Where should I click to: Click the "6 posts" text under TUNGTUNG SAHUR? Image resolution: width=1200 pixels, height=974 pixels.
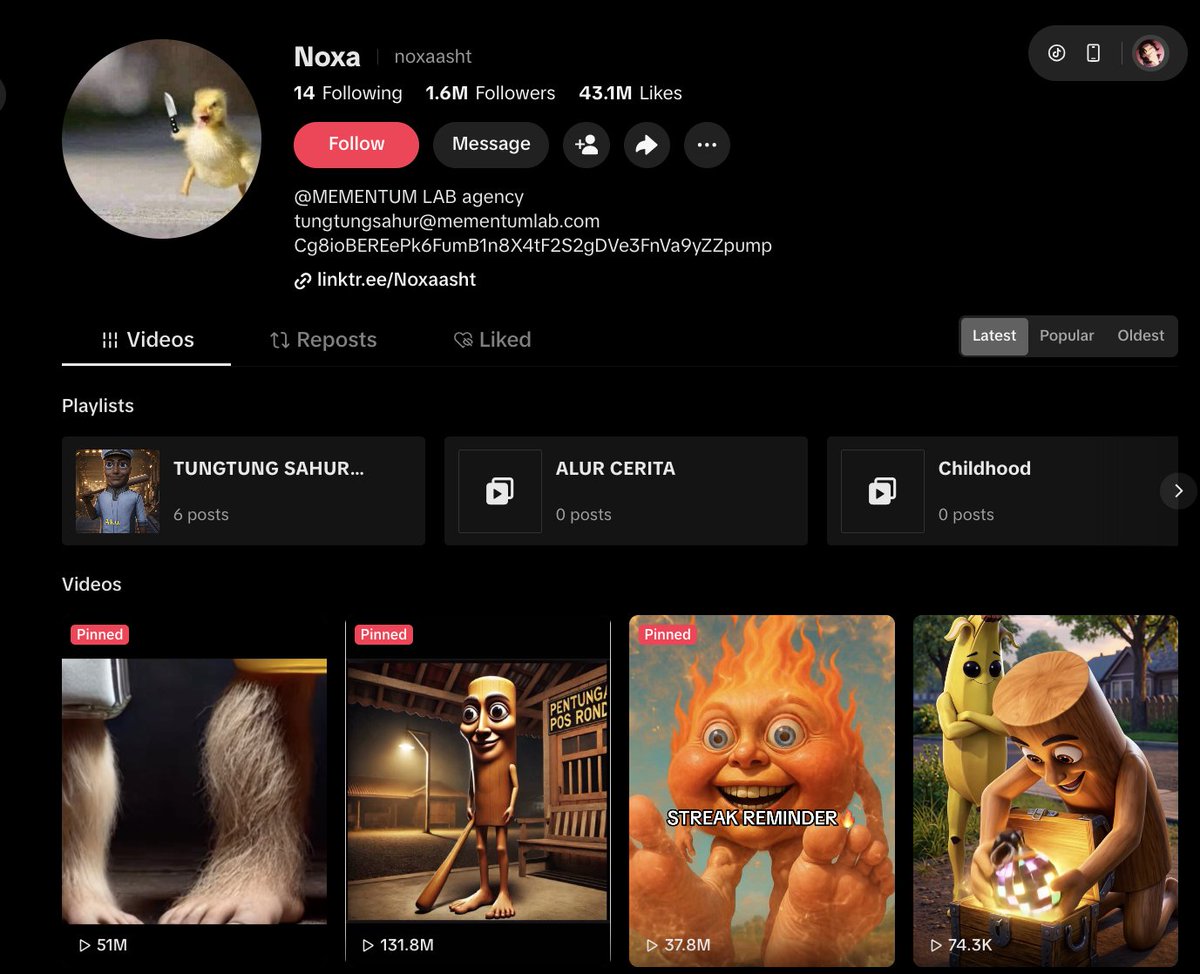pyautogui.click(x=201, y=515)
